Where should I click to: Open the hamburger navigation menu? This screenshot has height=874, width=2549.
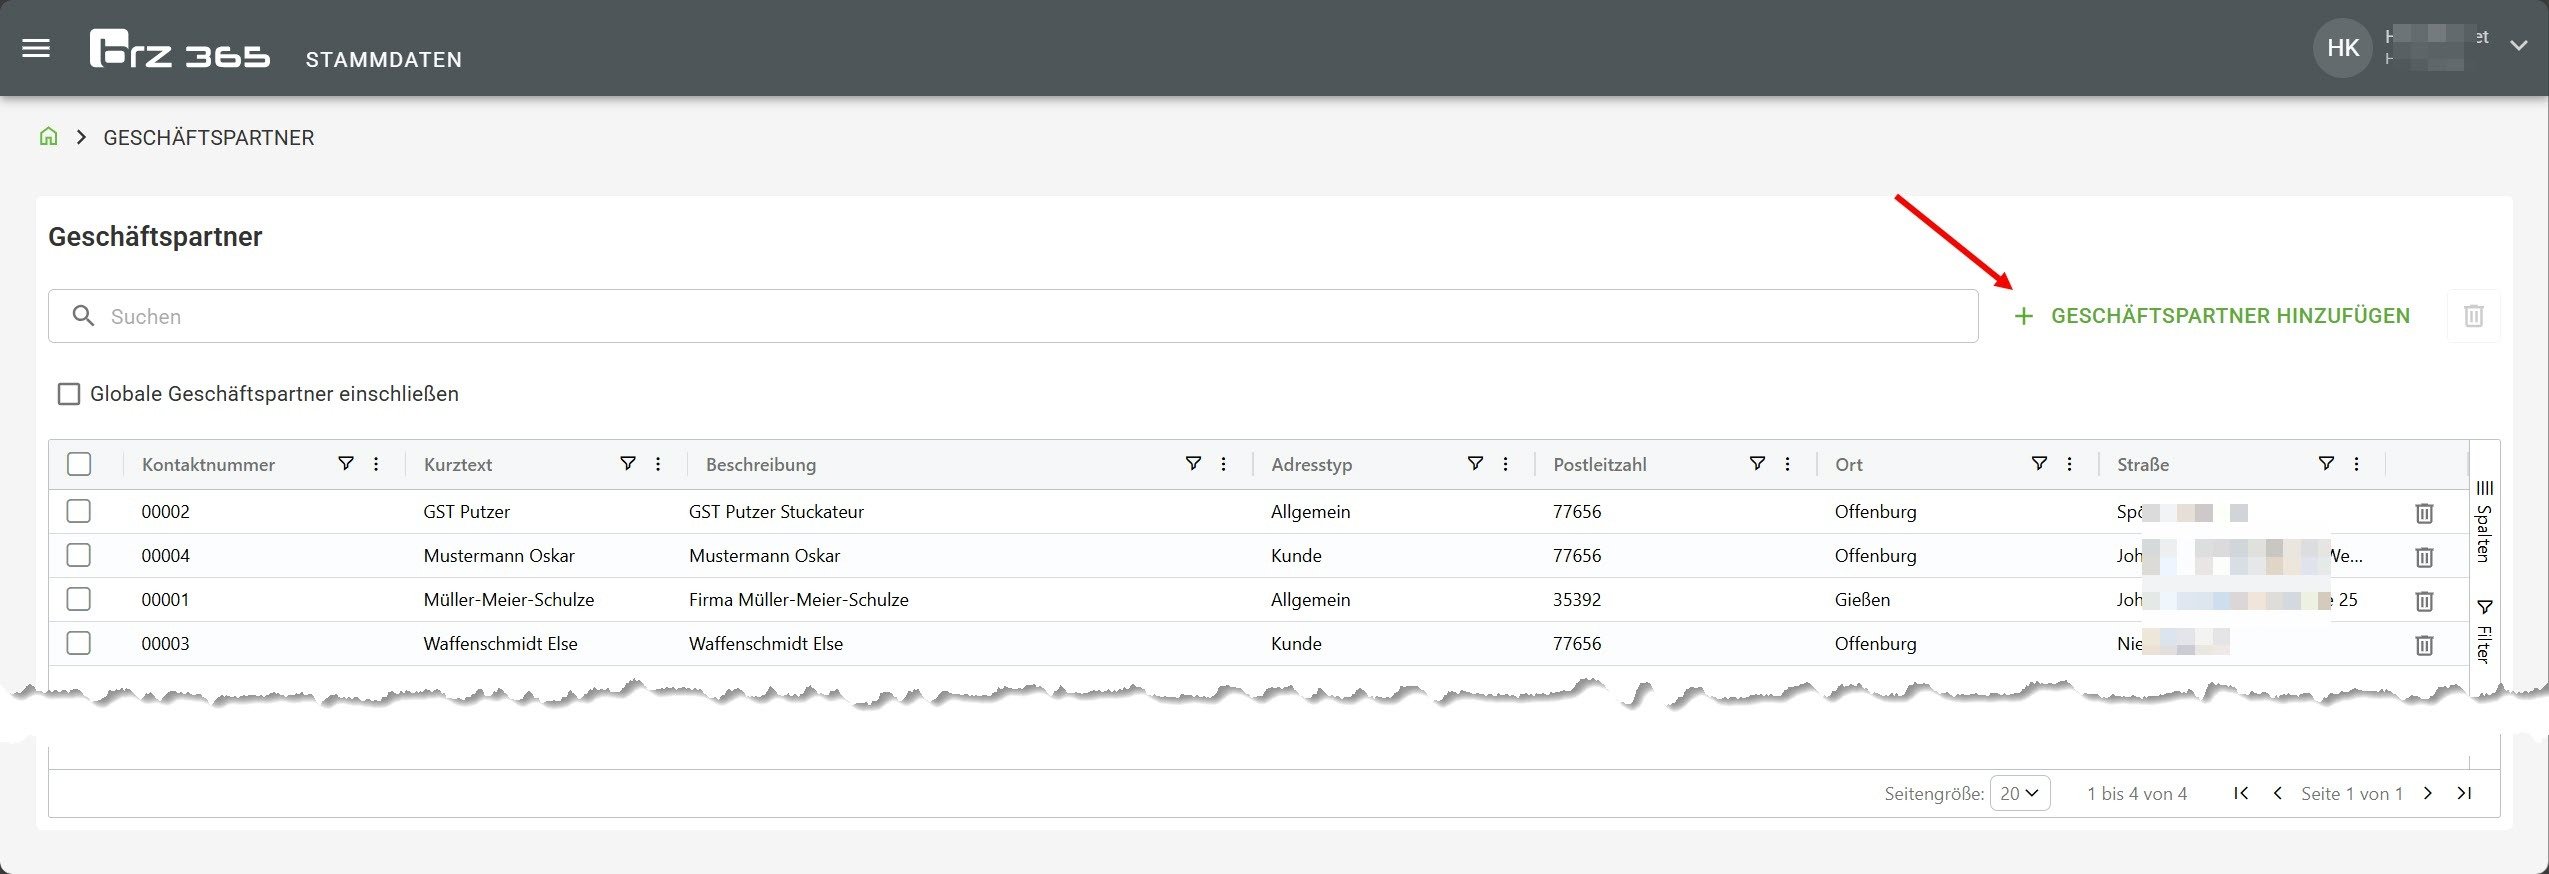(36, 48)
